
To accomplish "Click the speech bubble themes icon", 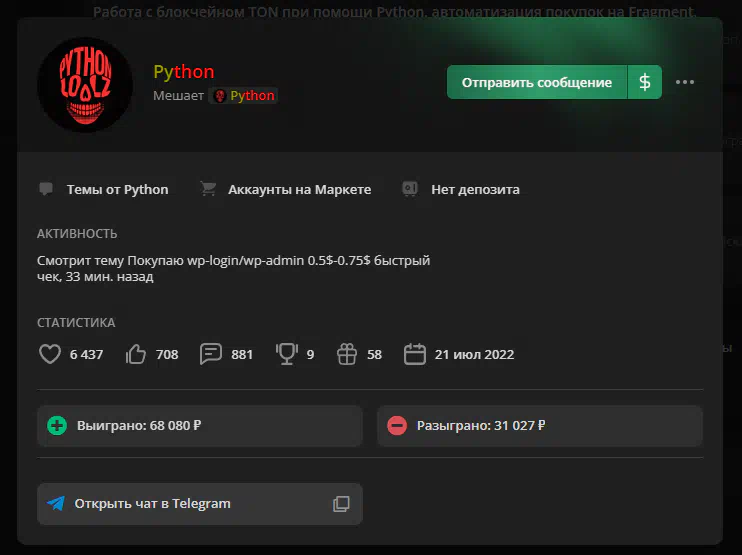I will (46, 189).
